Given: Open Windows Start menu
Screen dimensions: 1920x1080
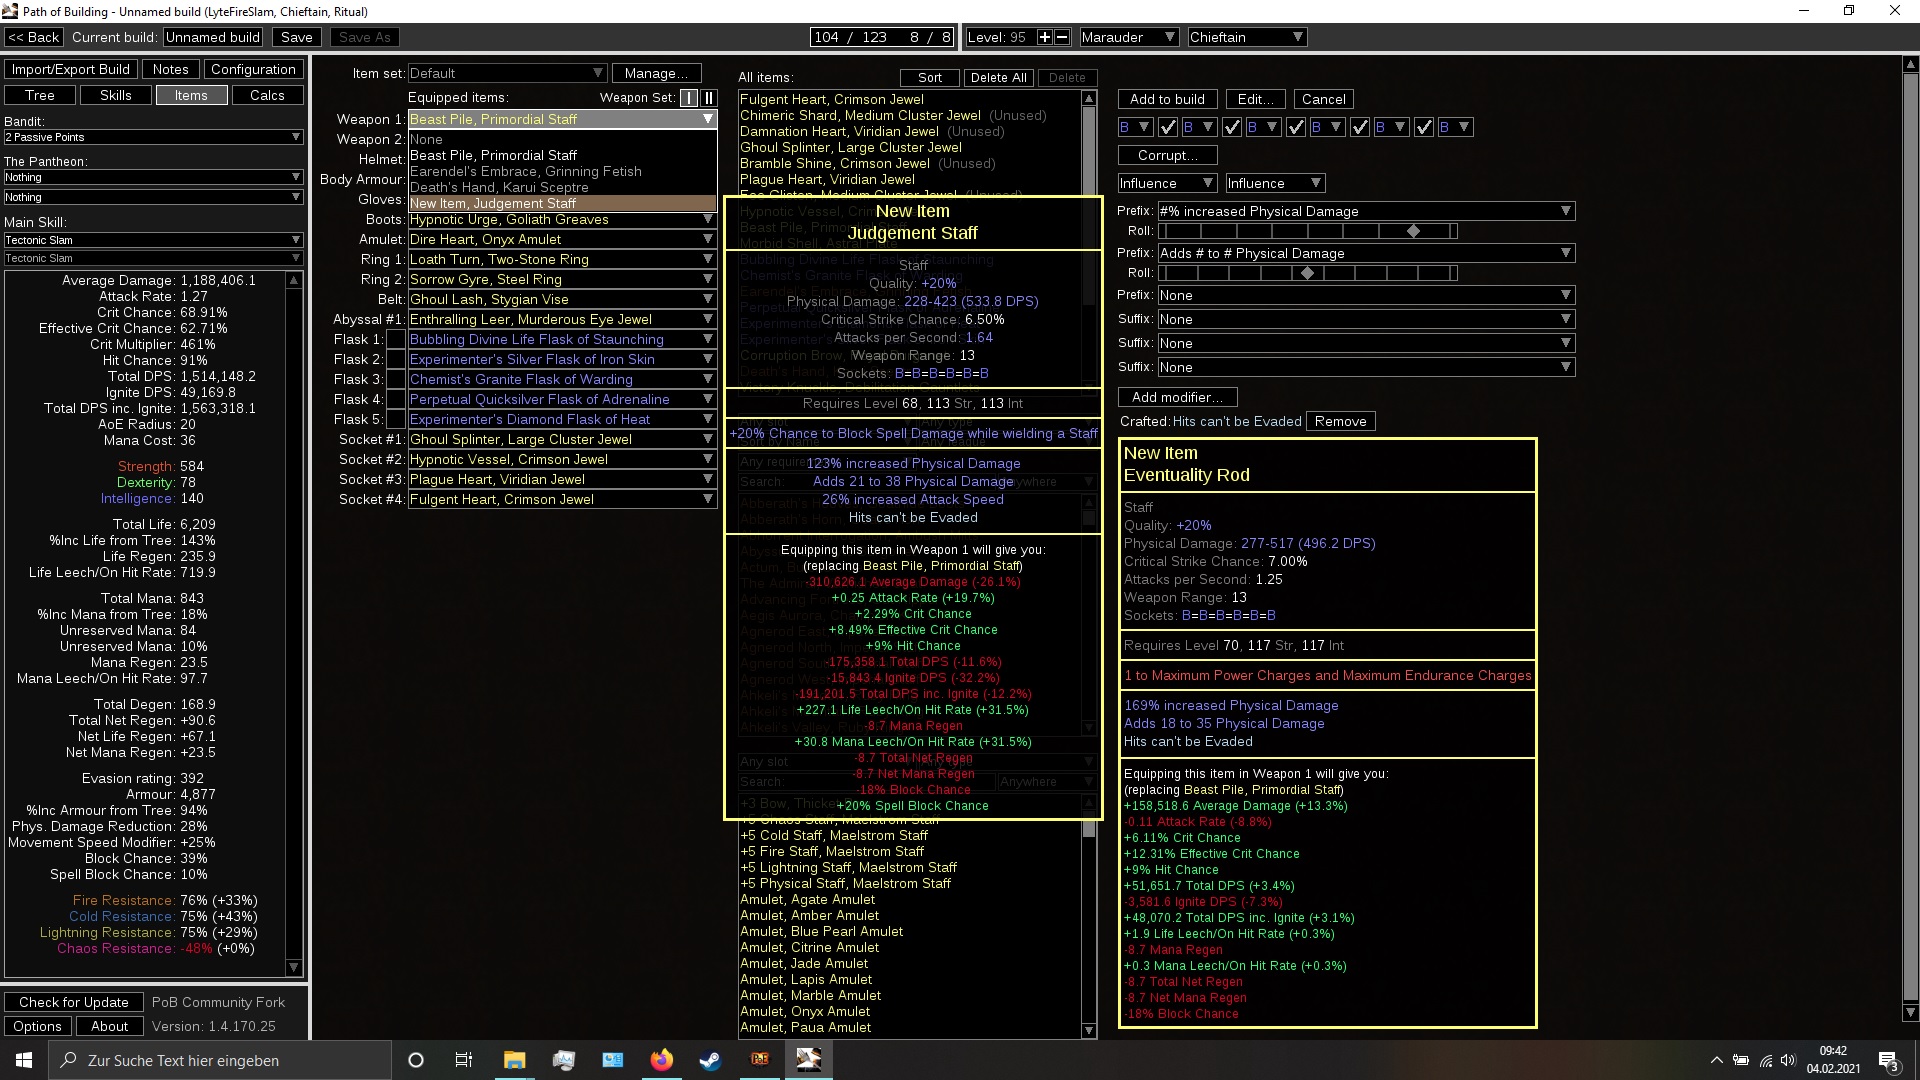Looking at the screenshot, I should click(x=24, y=1060).
